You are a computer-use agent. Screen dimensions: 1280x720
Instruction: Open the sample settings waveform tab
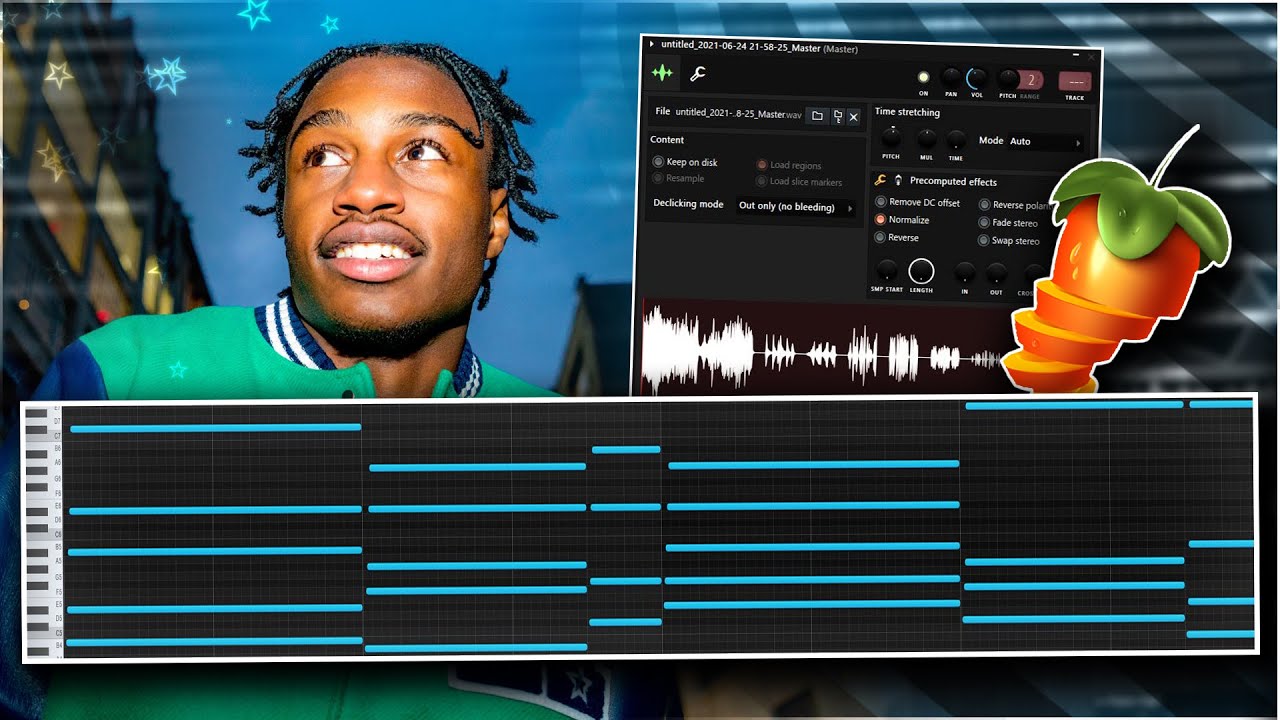tap(661, 74)
